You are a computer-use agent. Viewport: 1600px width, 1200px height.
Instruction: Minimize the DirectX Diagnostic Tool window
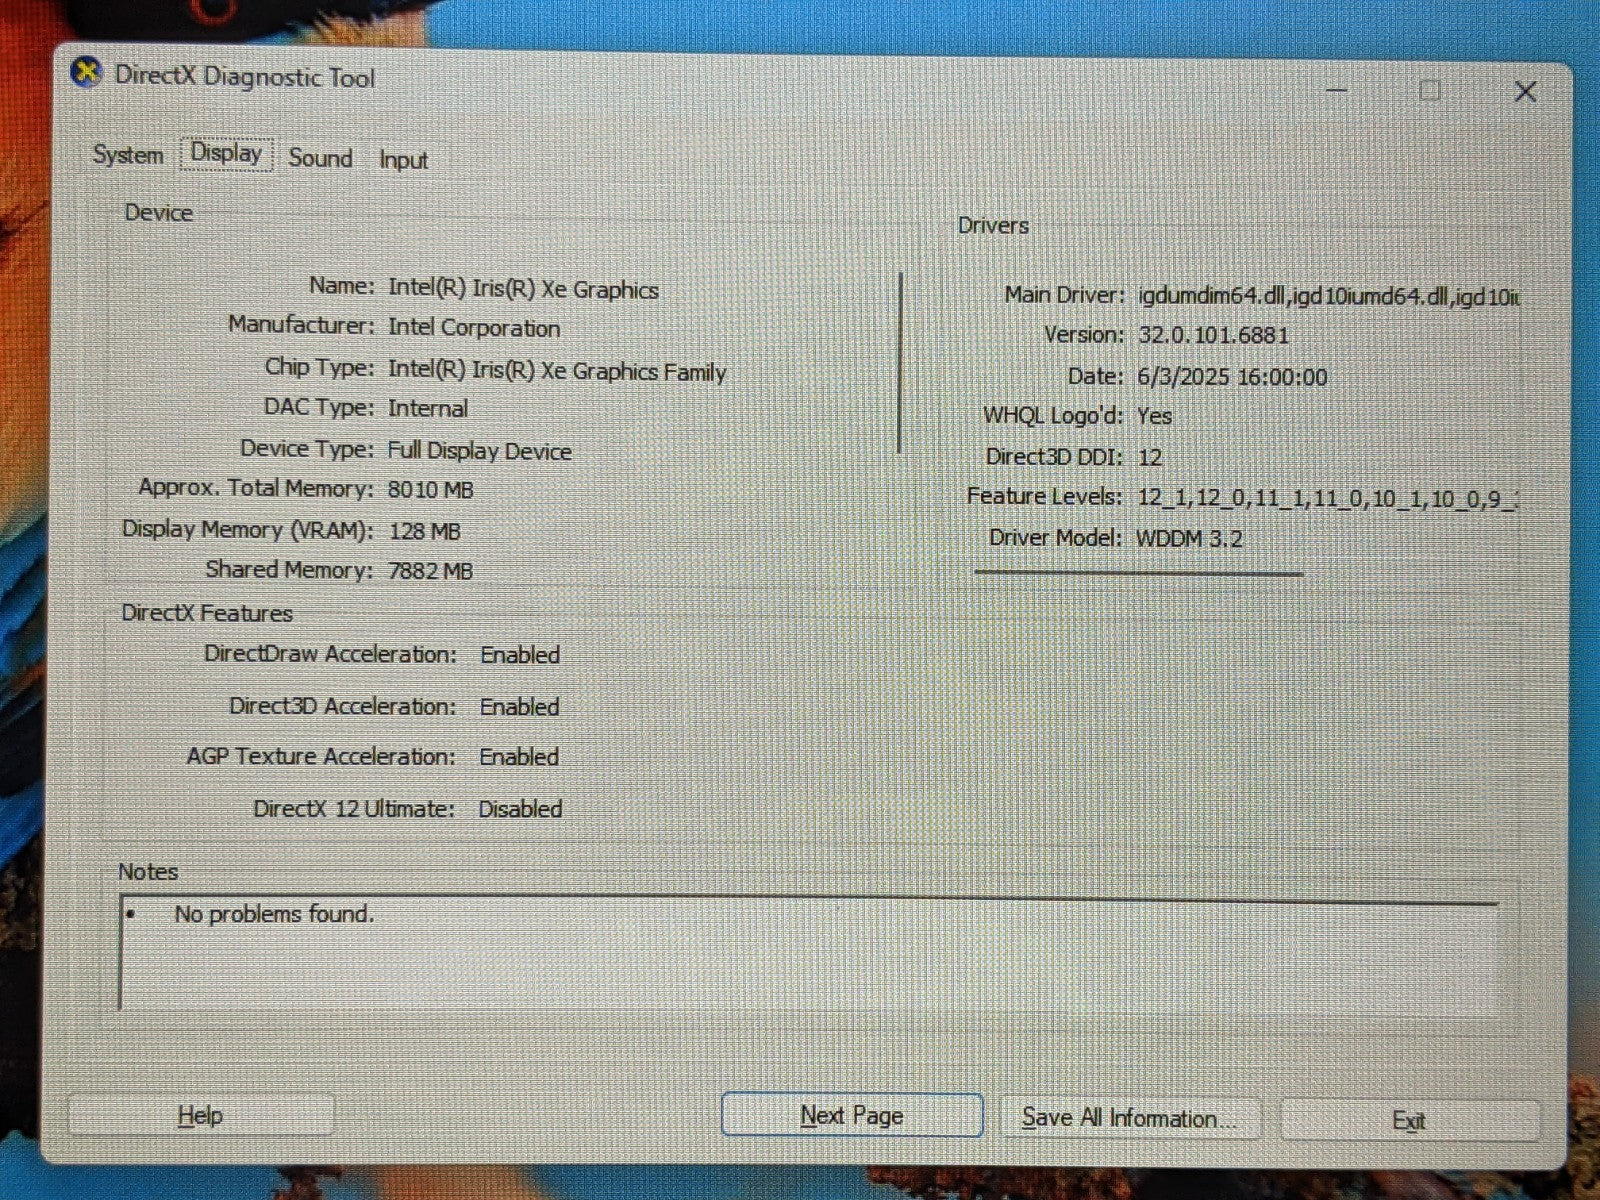click(x=1337, y=90)
